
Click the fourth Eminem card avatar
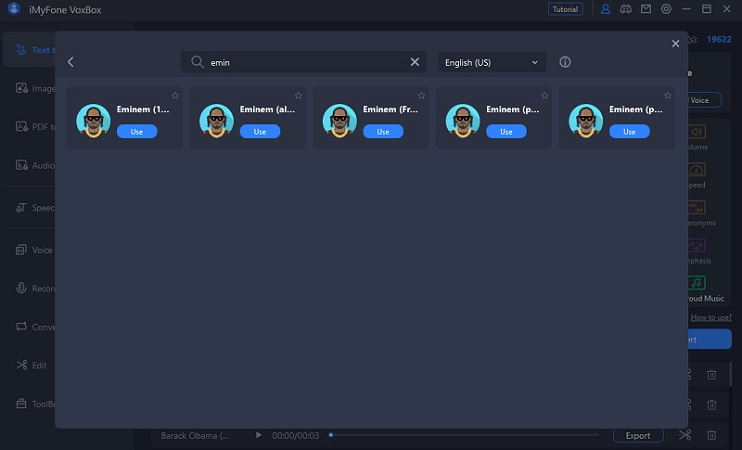[463, 121]
